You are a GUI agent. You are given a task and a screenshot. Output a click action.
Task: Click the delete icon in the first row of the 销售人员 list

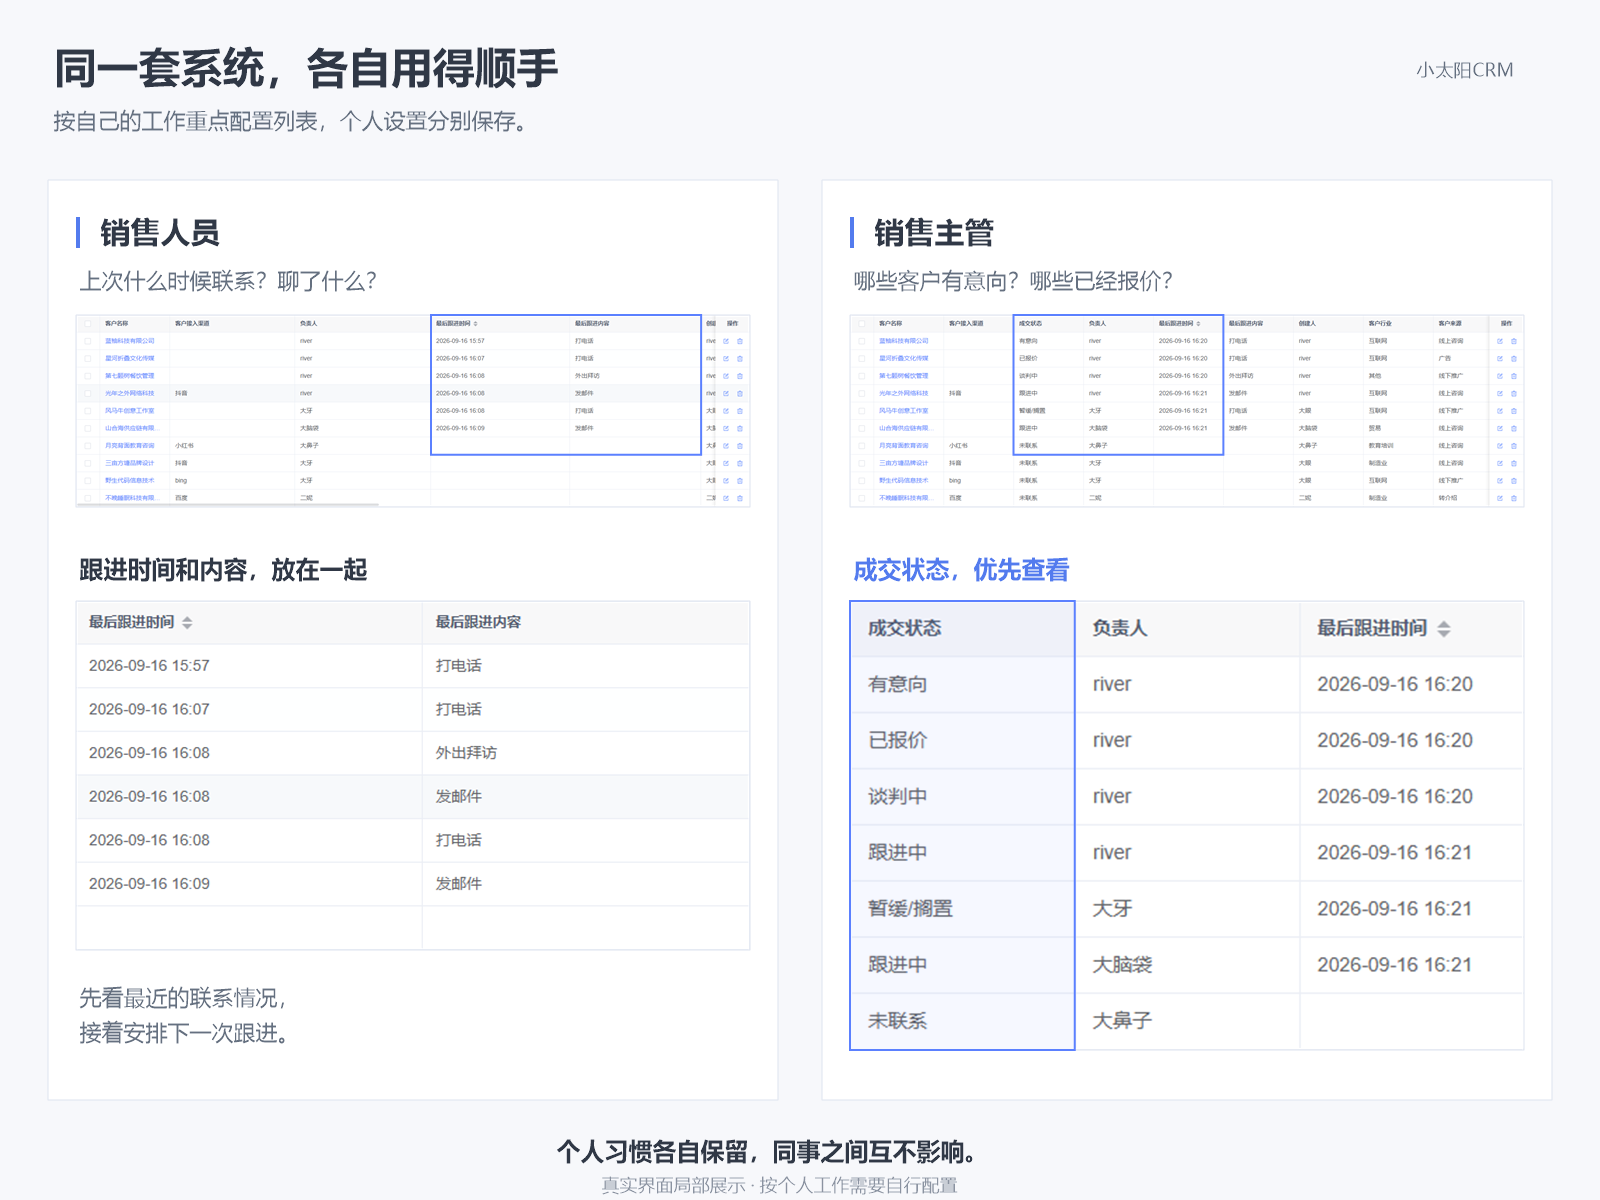pyautogui.click(x=740, y=341)
